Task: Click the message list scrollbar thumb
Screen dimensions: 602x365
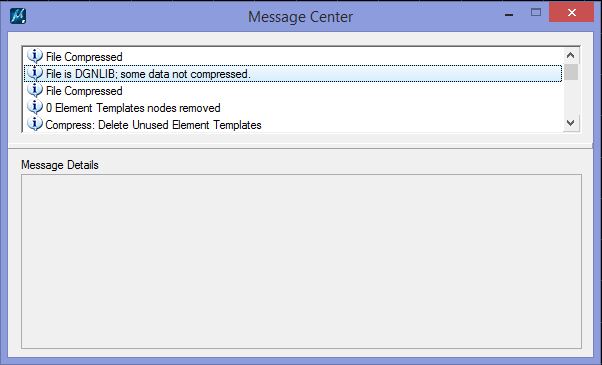Action: (571, 72)
